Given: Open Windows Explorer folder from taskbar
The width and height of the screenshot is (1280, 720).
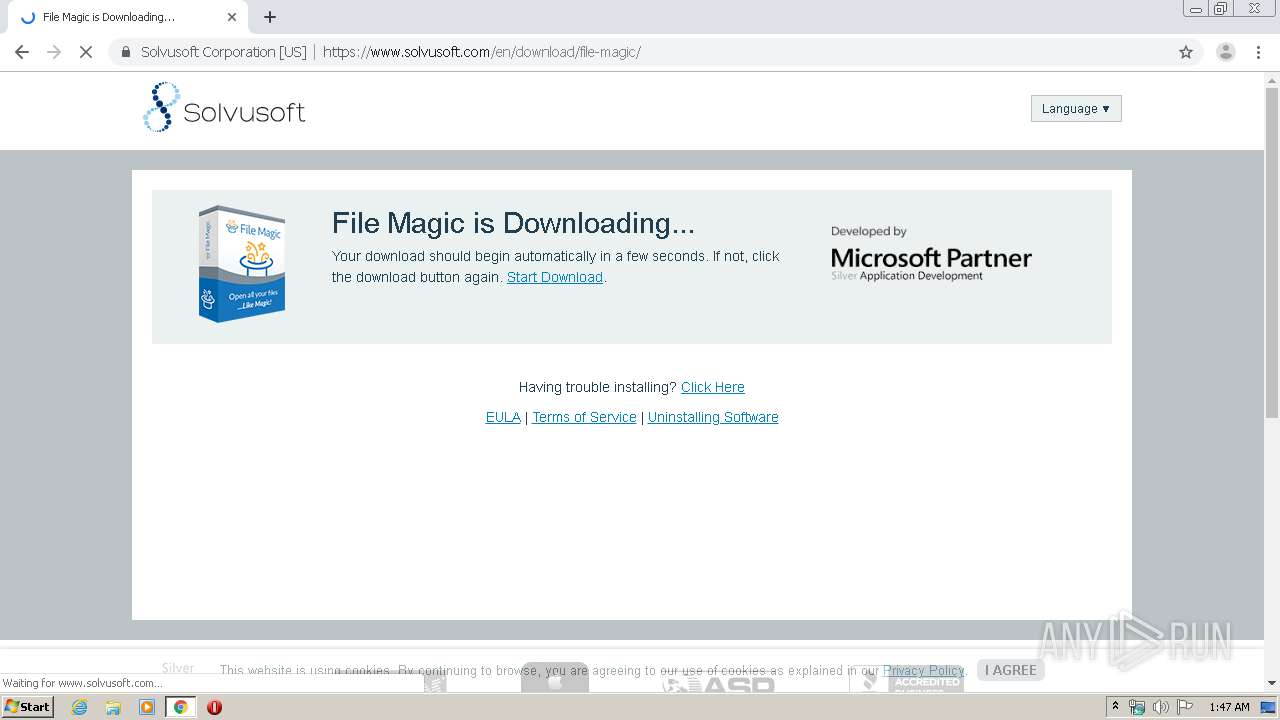Looking at the screenshot, I should pos(113,707).
